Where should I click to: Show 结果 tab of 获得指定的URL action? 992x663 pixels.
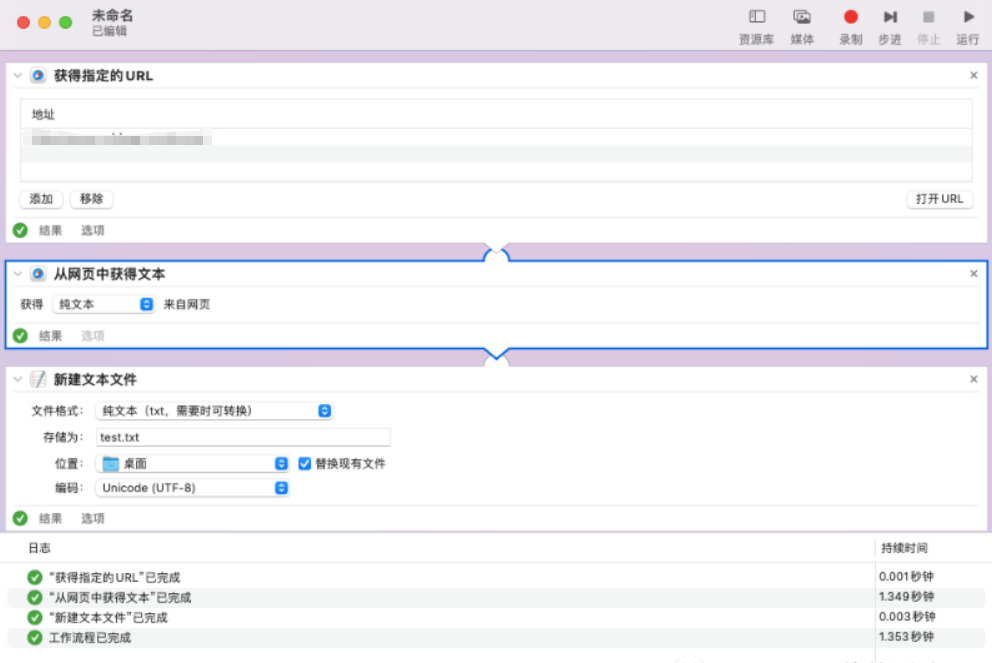point(50,230)
